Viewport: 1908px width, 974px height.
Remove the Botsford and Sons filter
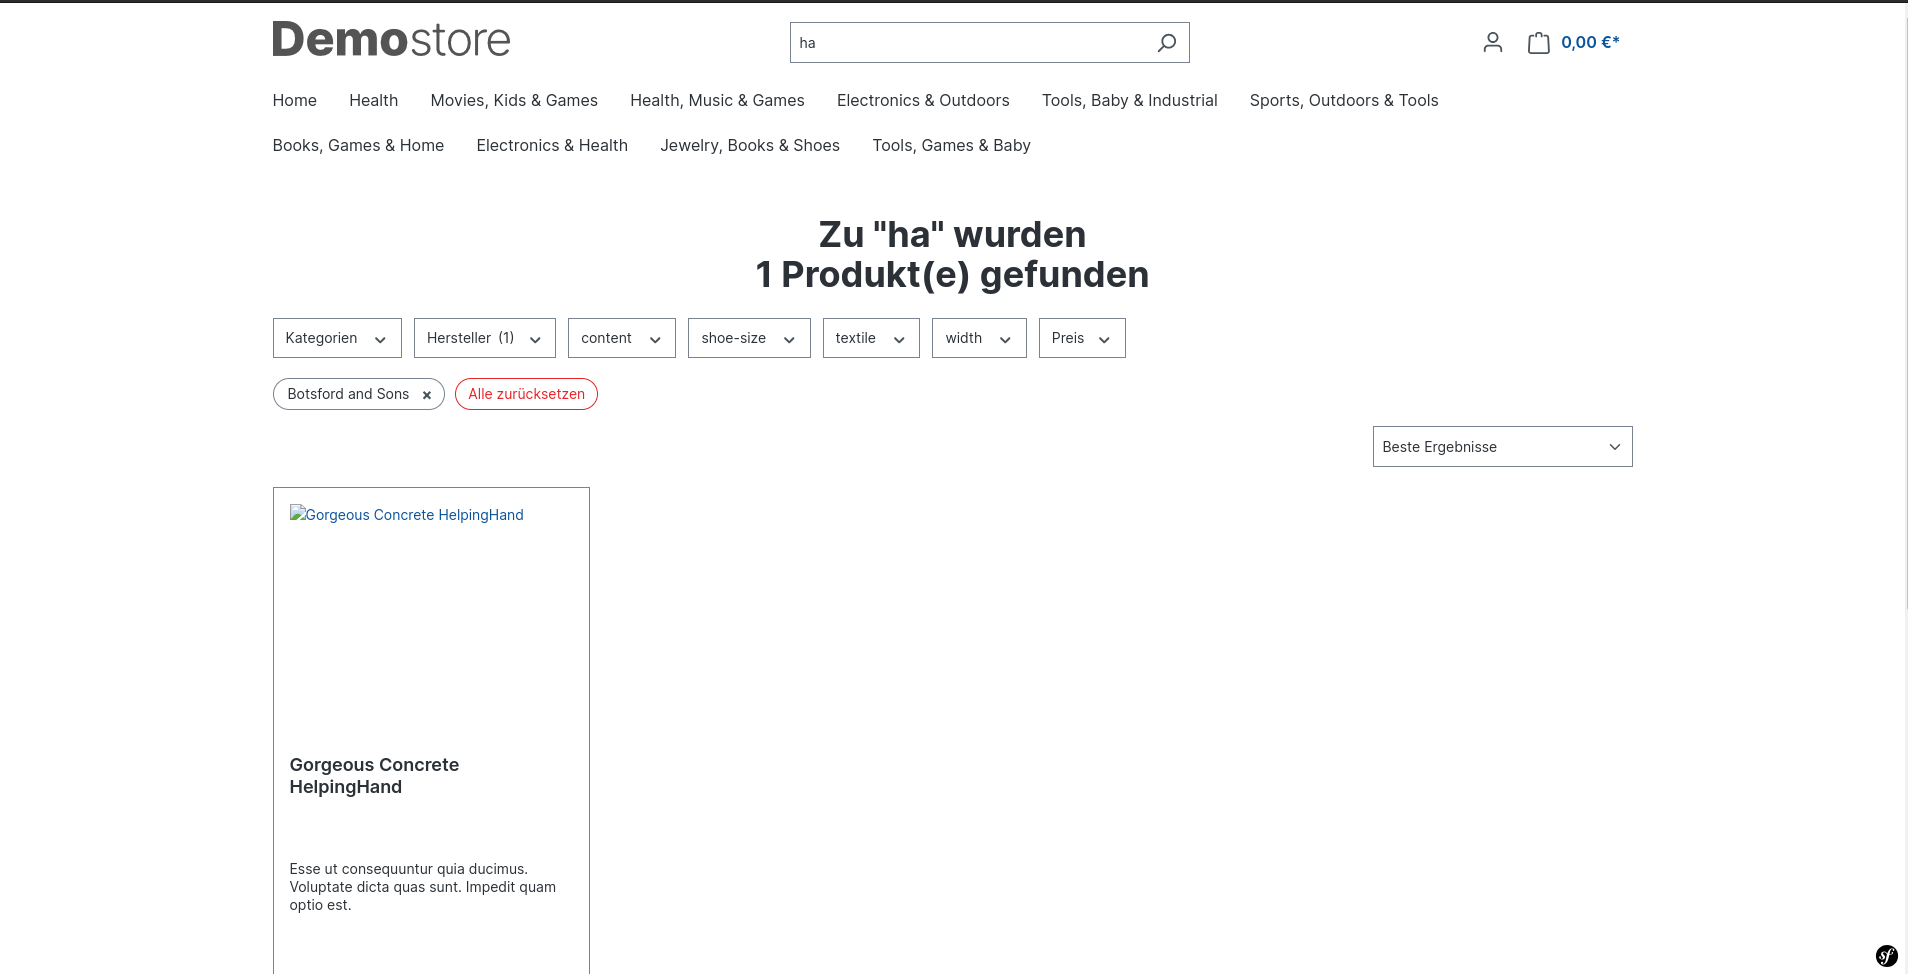(x=427, y=395)
